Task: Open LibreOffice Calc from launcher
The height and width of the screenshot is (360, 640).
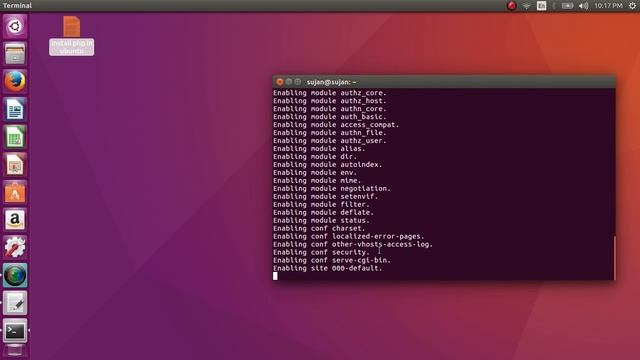Action: [15, 137]
